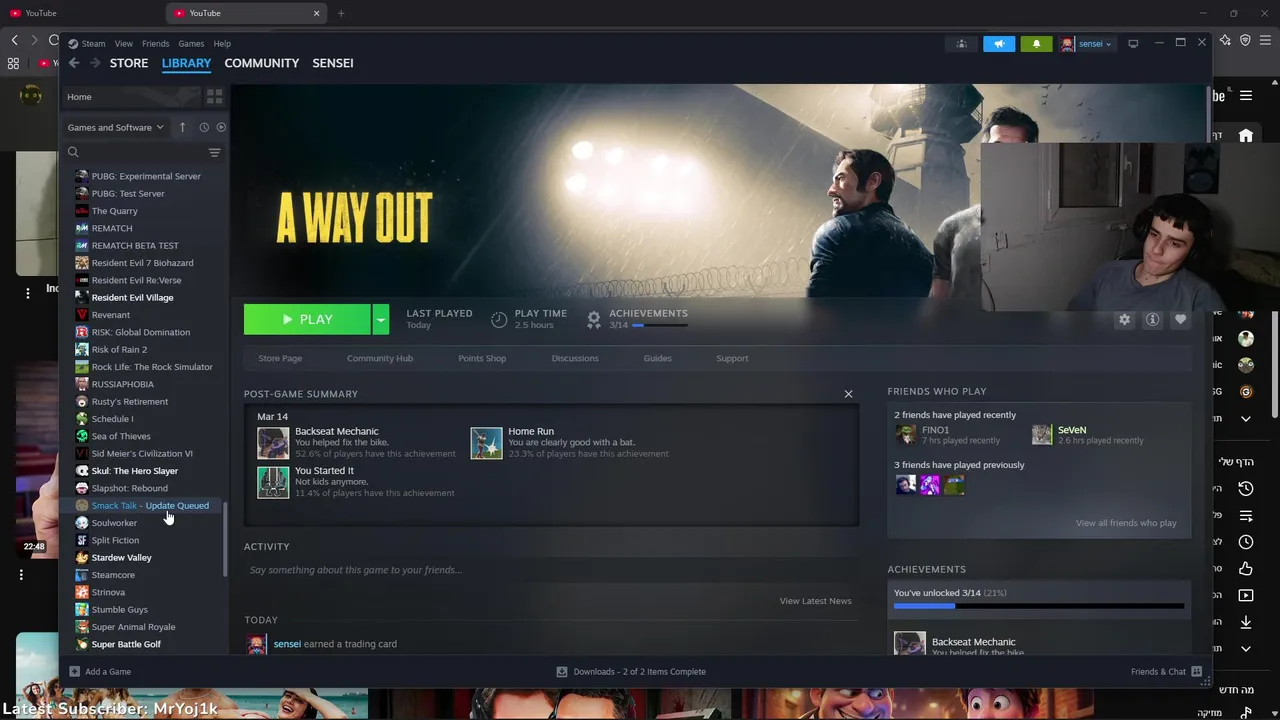Open the friends activity icon in Steam header

click(961, 44)
